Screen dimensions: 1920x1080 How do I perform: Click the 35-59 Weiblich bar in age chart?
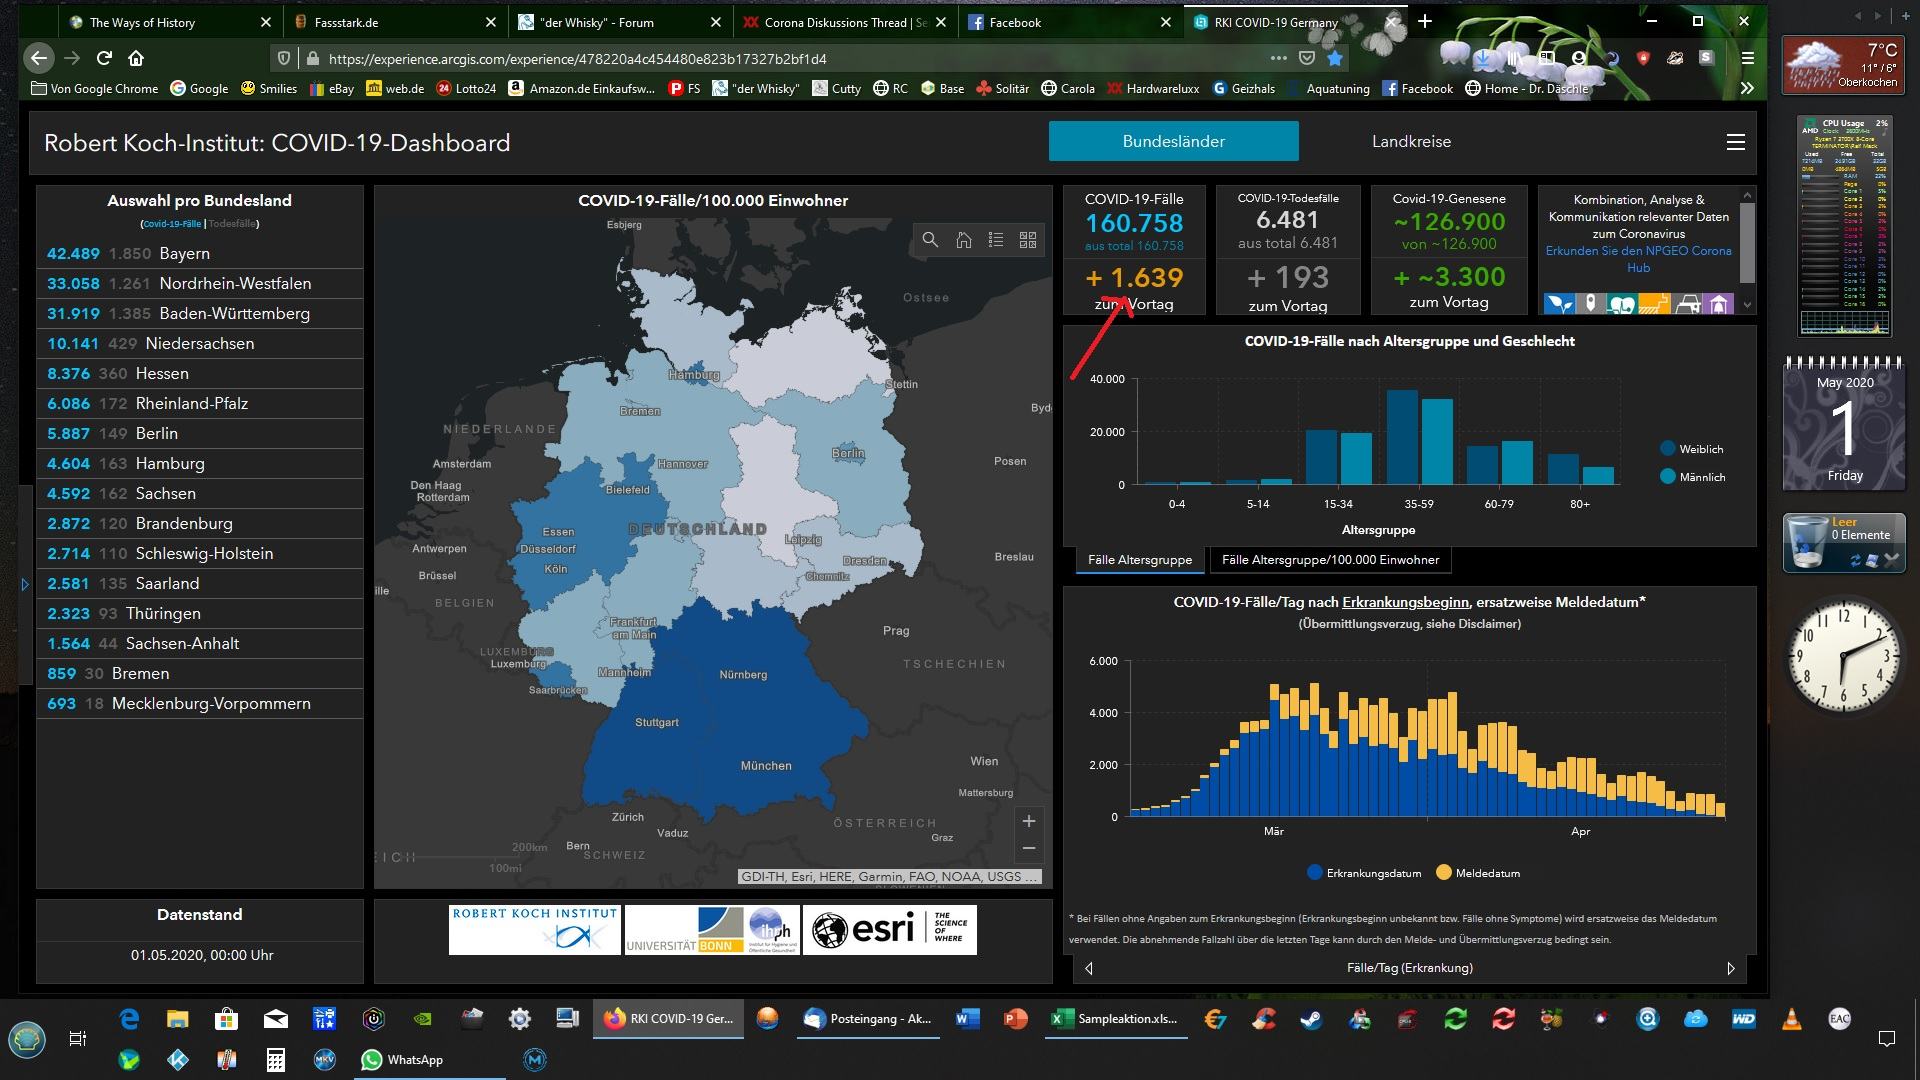click(x=1402, y=437)
